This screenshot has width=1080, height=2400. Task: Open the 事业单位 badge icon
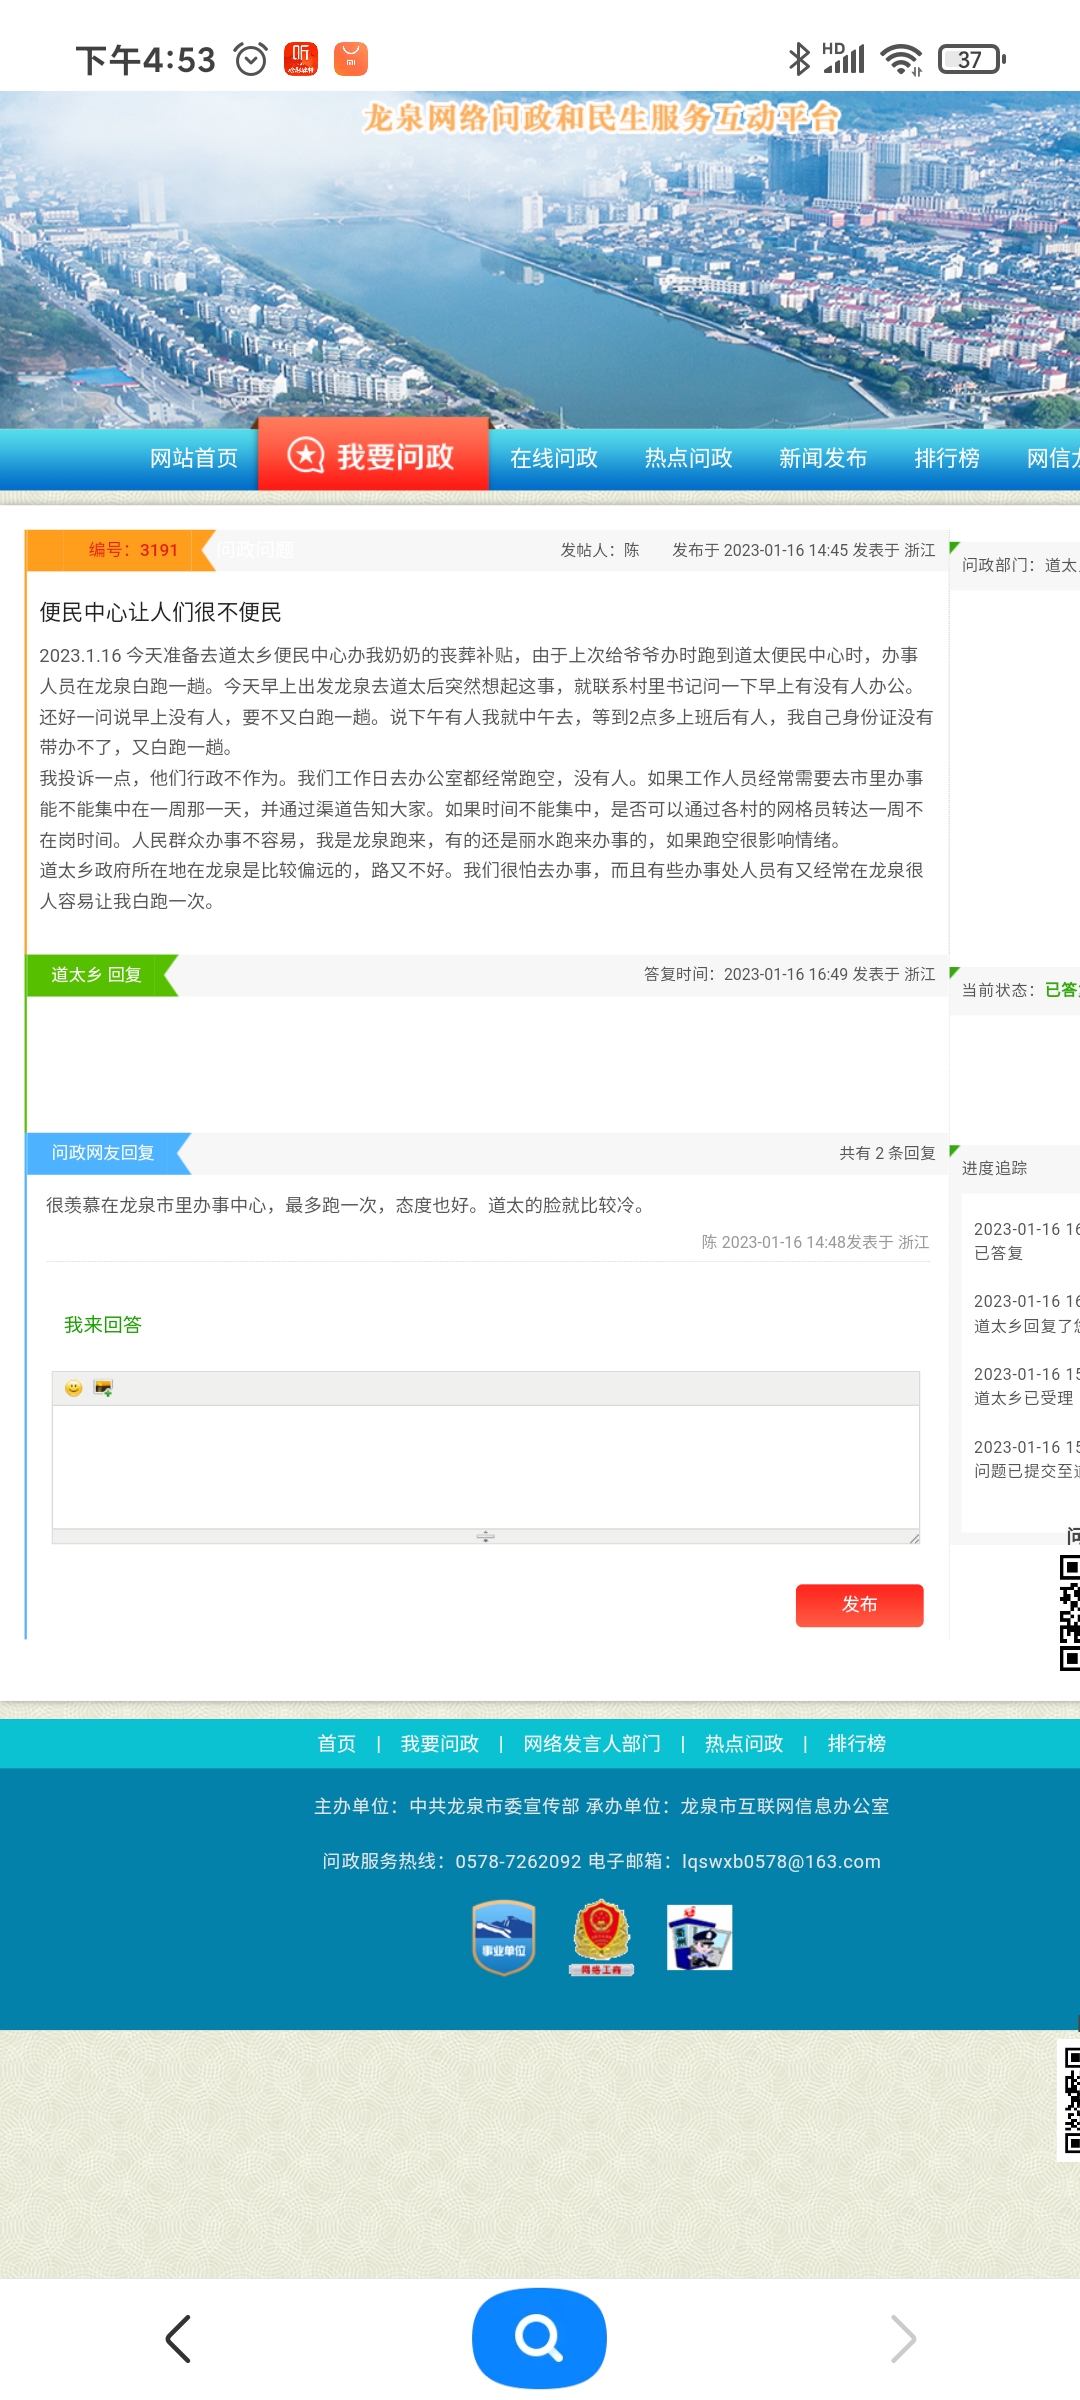point(503,1938)
